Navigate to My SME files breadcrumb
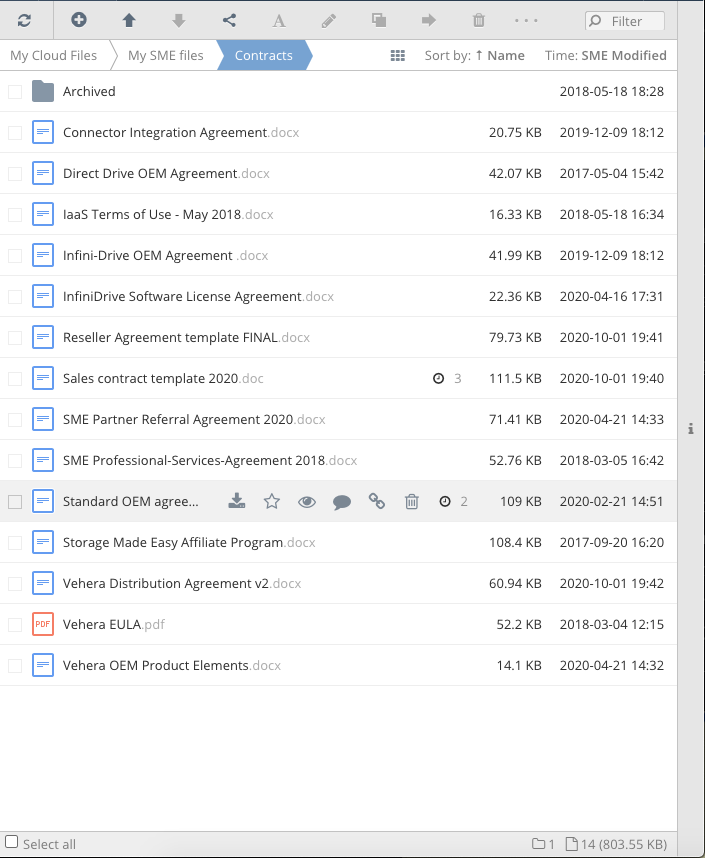This screenshot has height=858, width=705. [165, 56]
